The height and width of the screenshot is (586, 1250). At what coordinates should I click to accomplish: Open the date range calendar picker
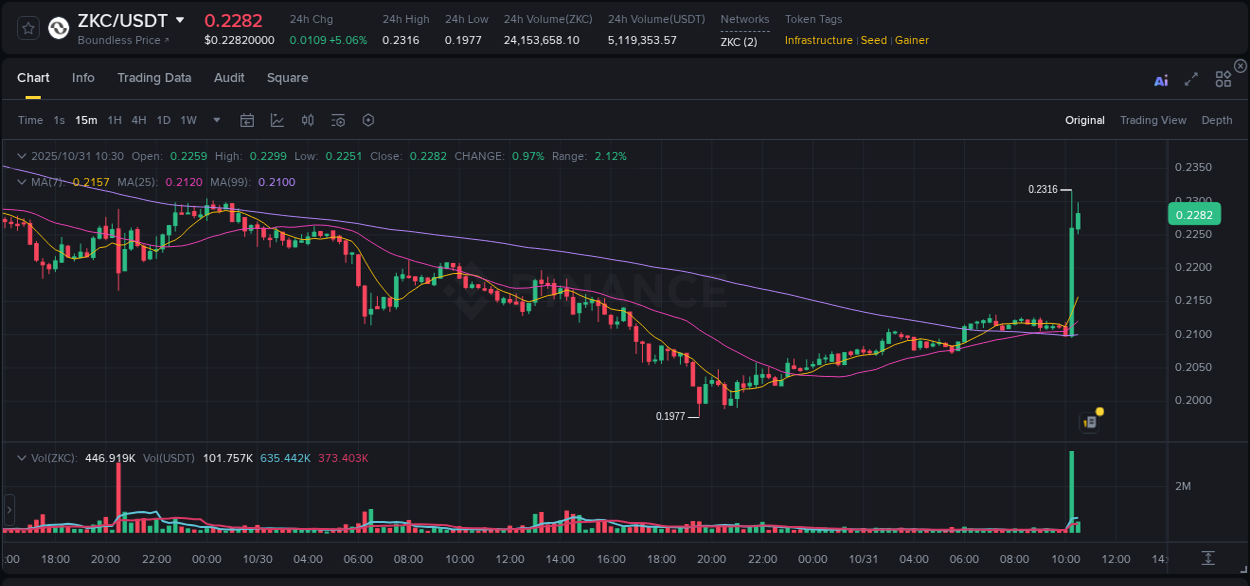tap(247, 120)
